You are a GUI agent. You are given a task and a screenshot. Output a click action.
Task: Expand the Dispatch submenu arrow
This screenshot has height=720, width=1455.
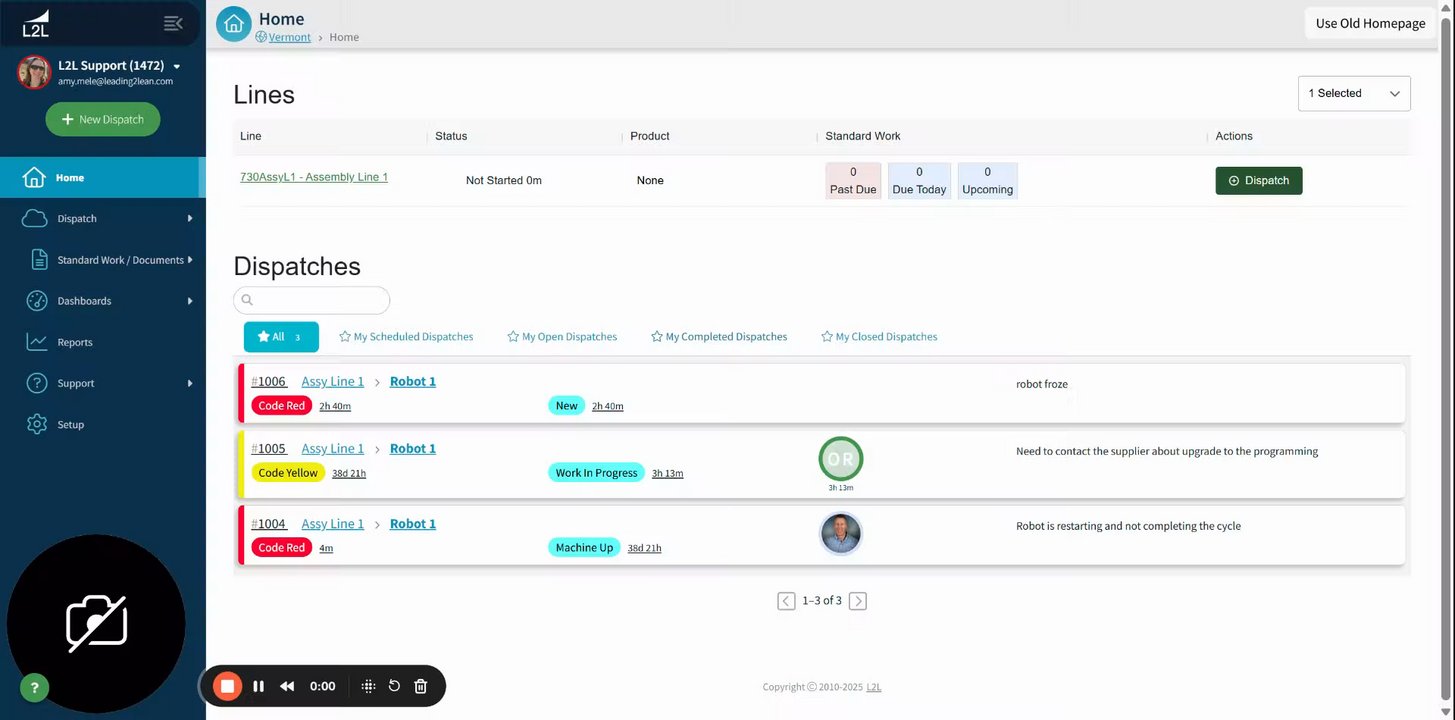point(190,219)
